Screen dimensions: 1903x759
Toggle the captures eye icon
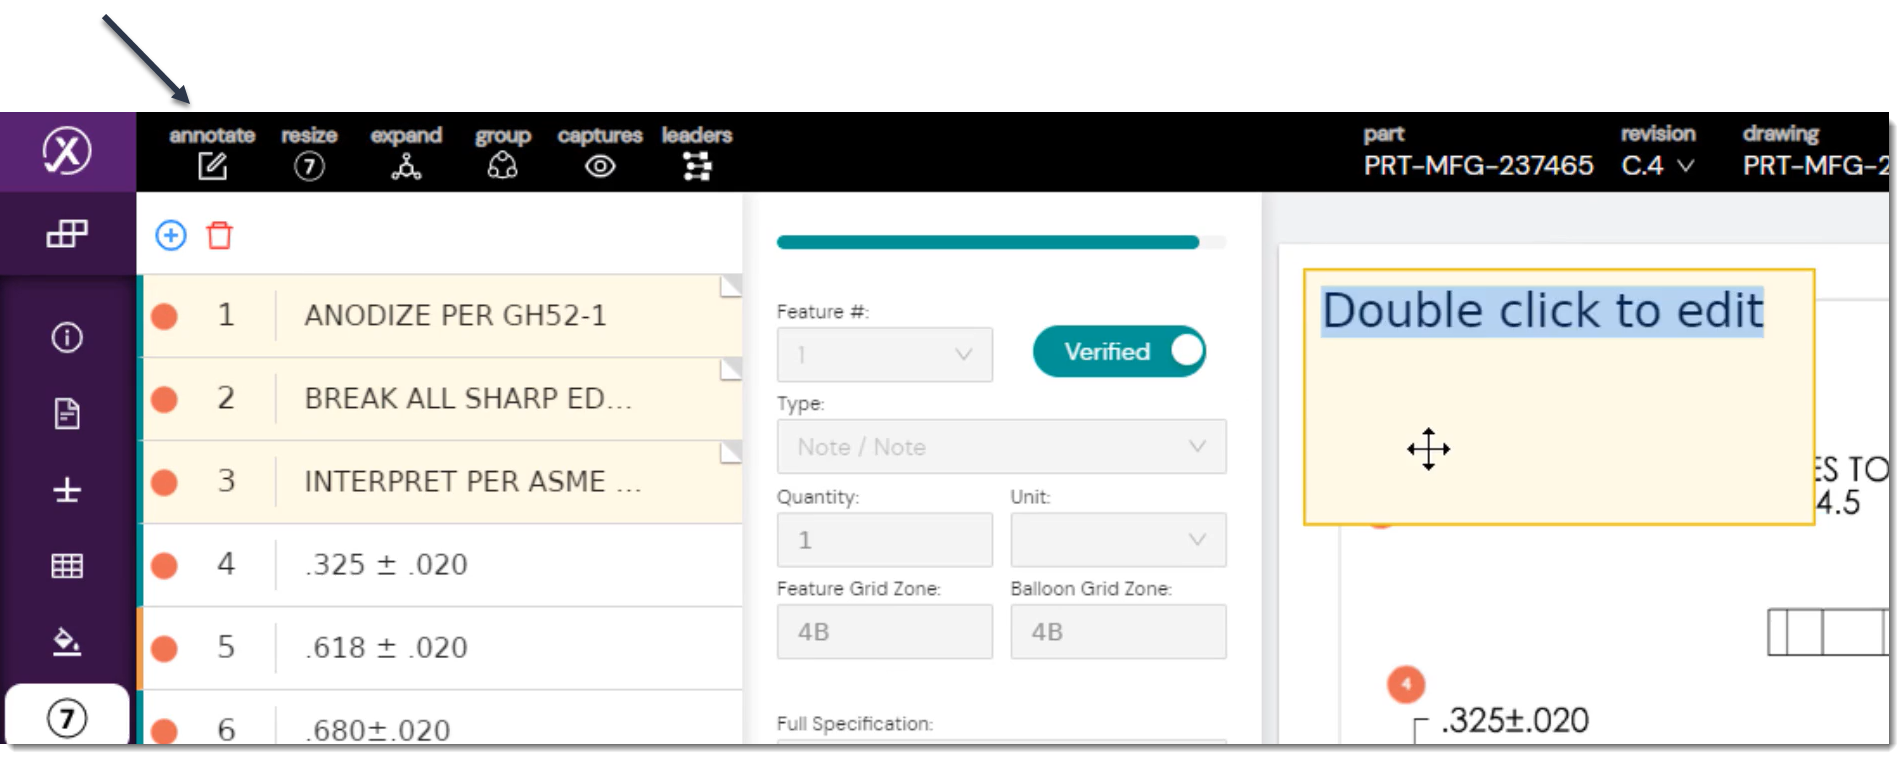coord(600,166)
